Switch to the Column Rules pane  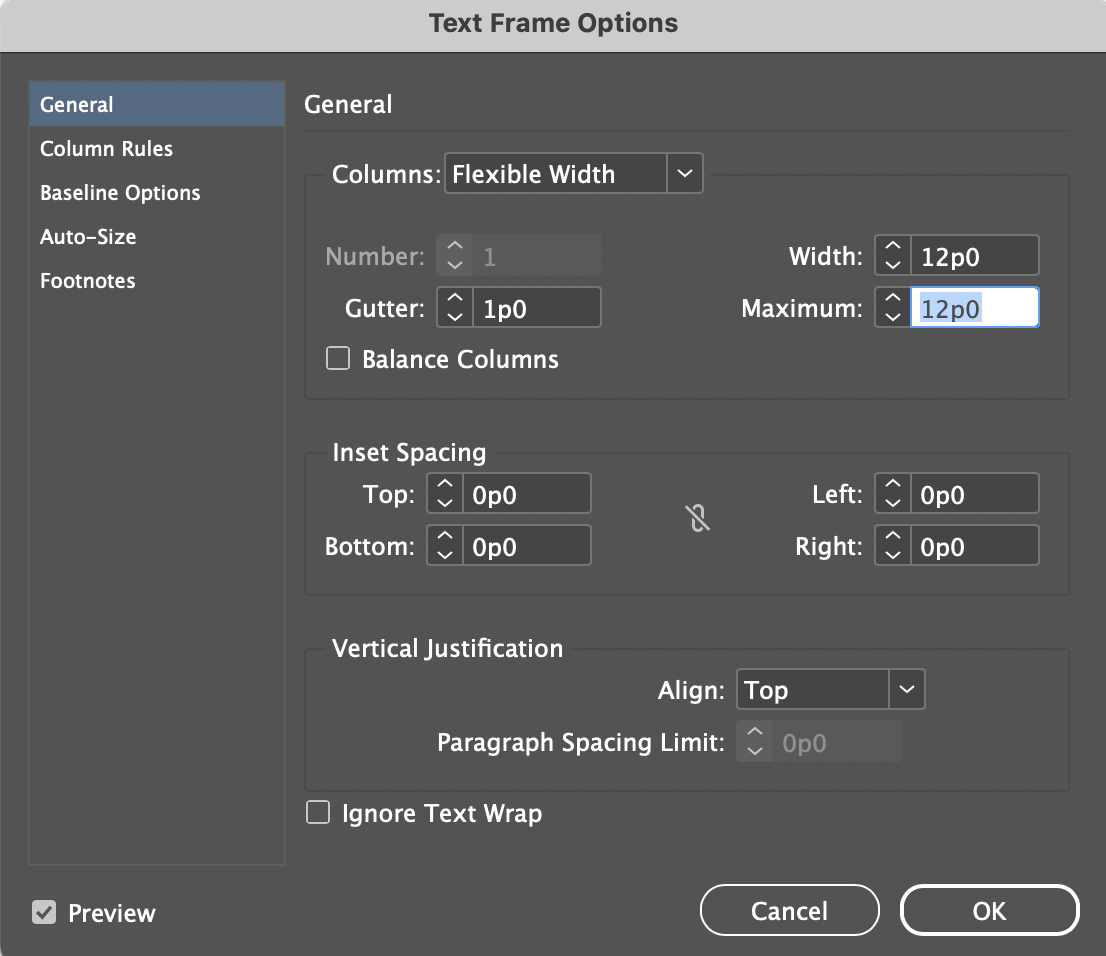point(106,148)
